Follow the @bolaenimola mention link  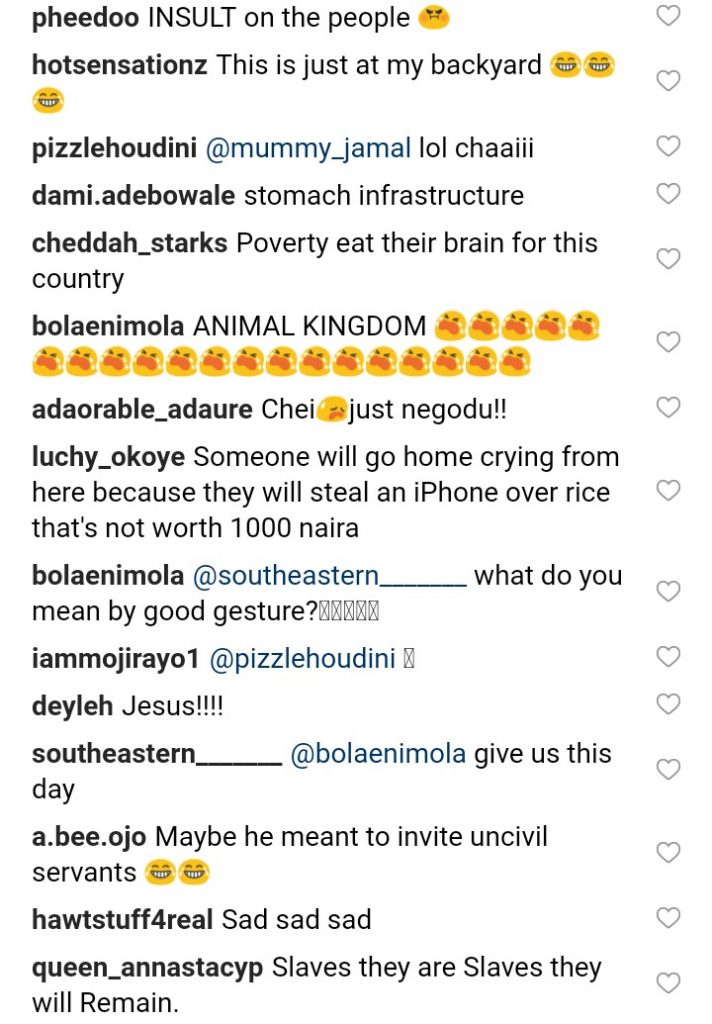[377, 754]
